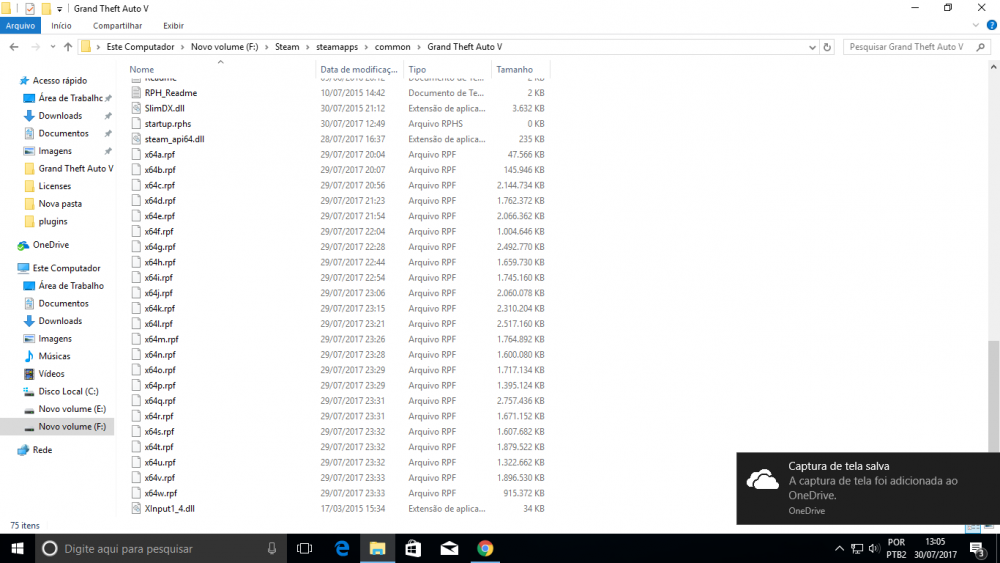Viewport: 1000px width, 563px height.
Task: Go up one folder level arrow
Action: tap(68, 47)
